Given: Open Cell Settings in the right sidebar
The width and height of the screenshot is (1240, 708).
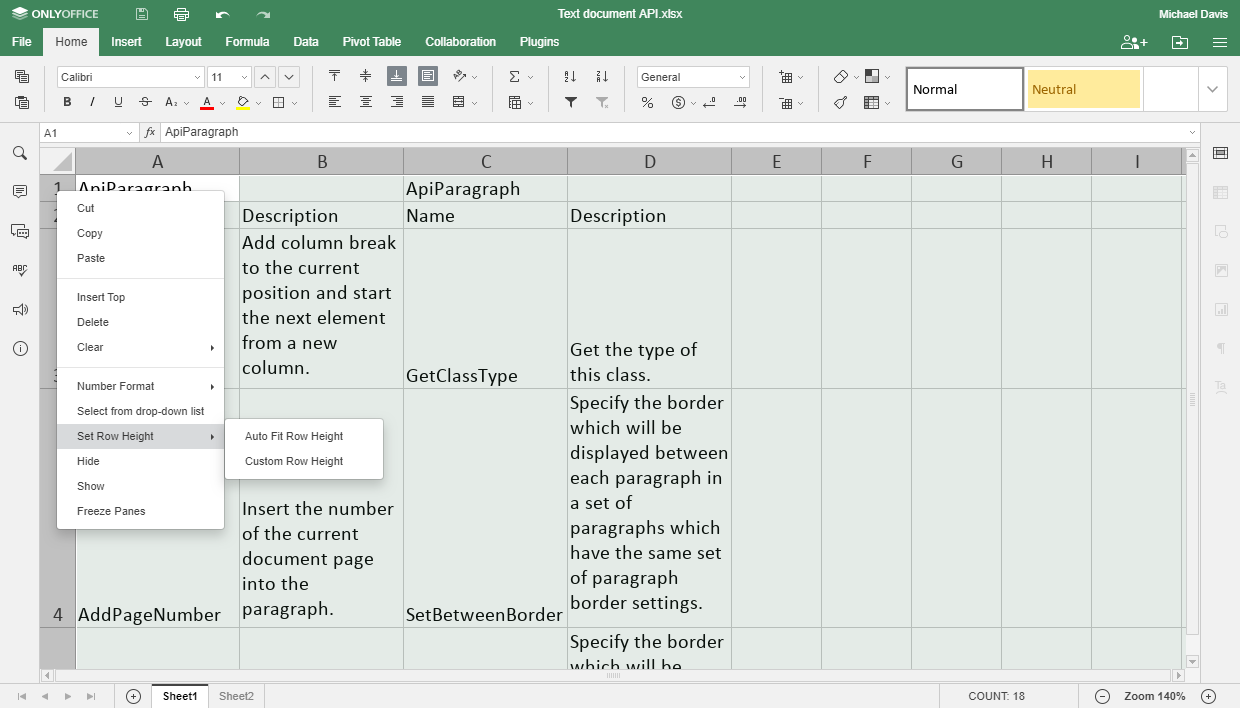Looking at the screenshot, I should [1220, 153].
